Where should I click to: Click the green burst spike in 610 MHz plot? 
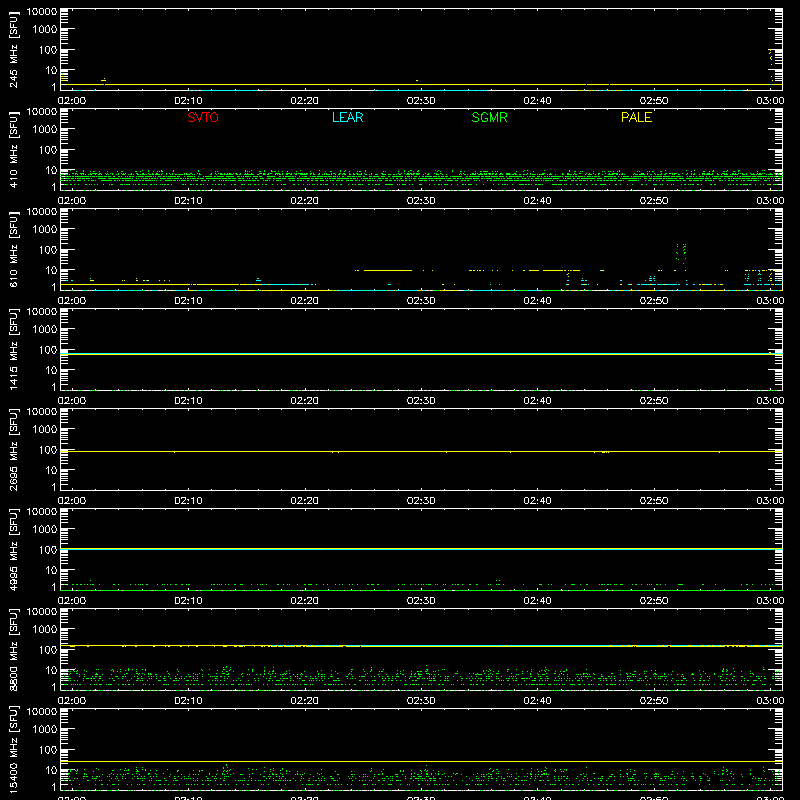681,253
